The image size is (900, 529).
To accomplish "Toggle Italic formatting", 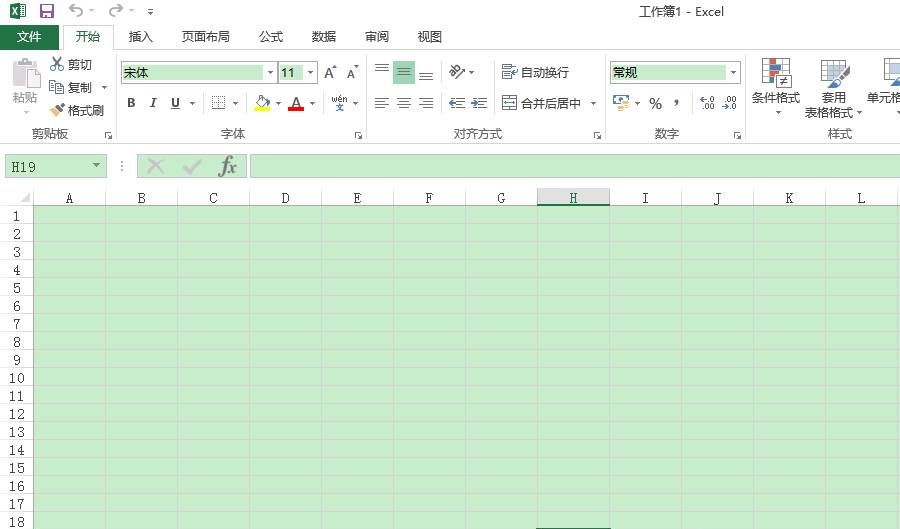I will coord(153,103).
